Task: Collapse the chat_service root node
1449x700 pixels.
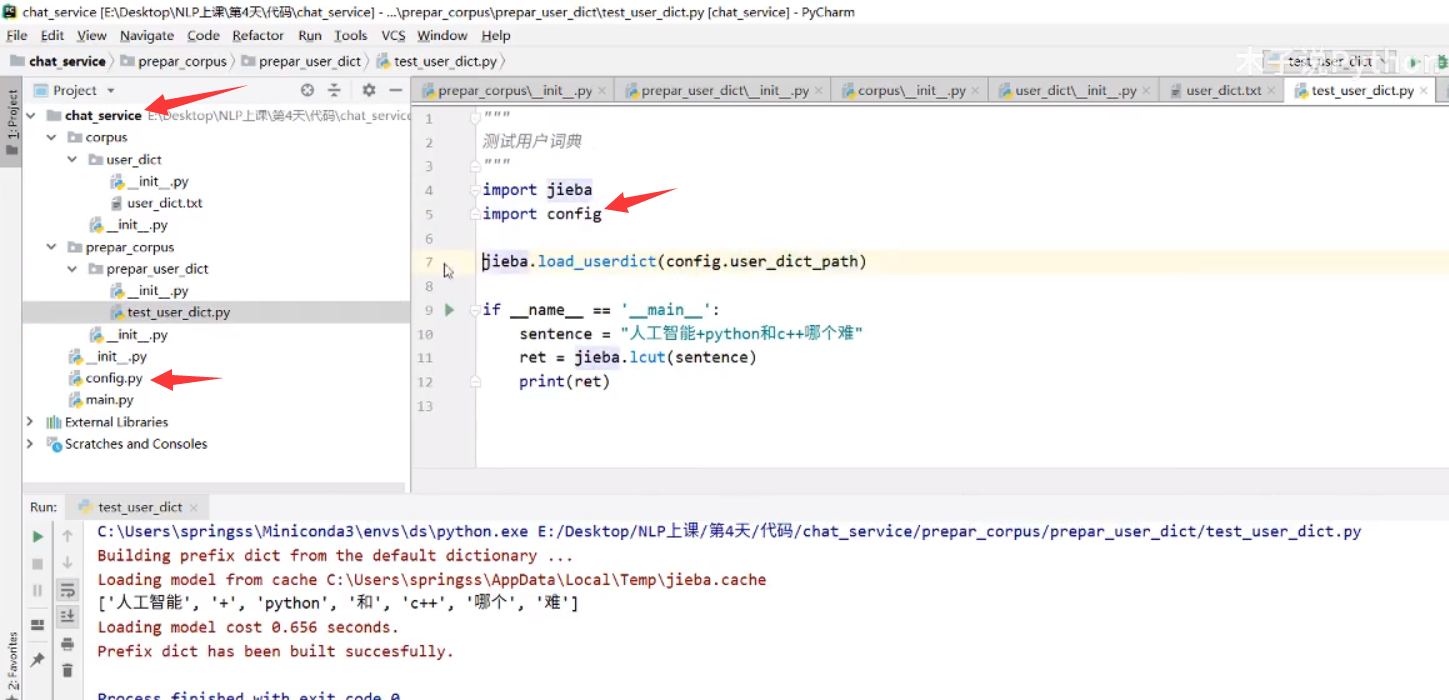Action: [x=32, y=116]
